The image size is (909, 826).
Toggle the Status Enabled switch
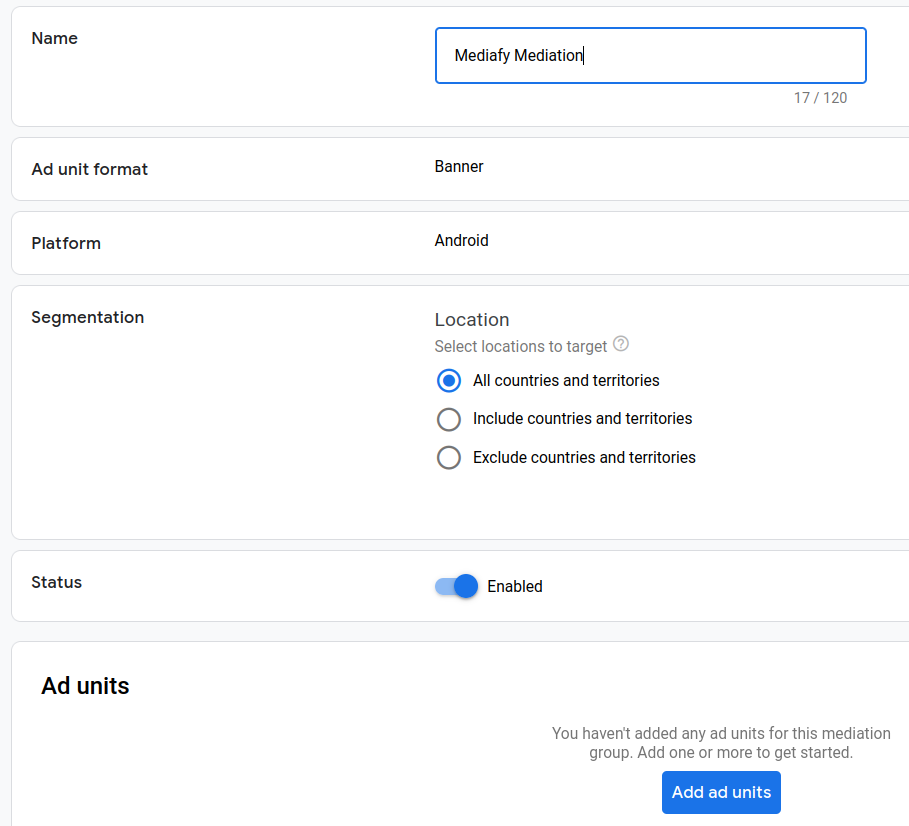(457, 587)
